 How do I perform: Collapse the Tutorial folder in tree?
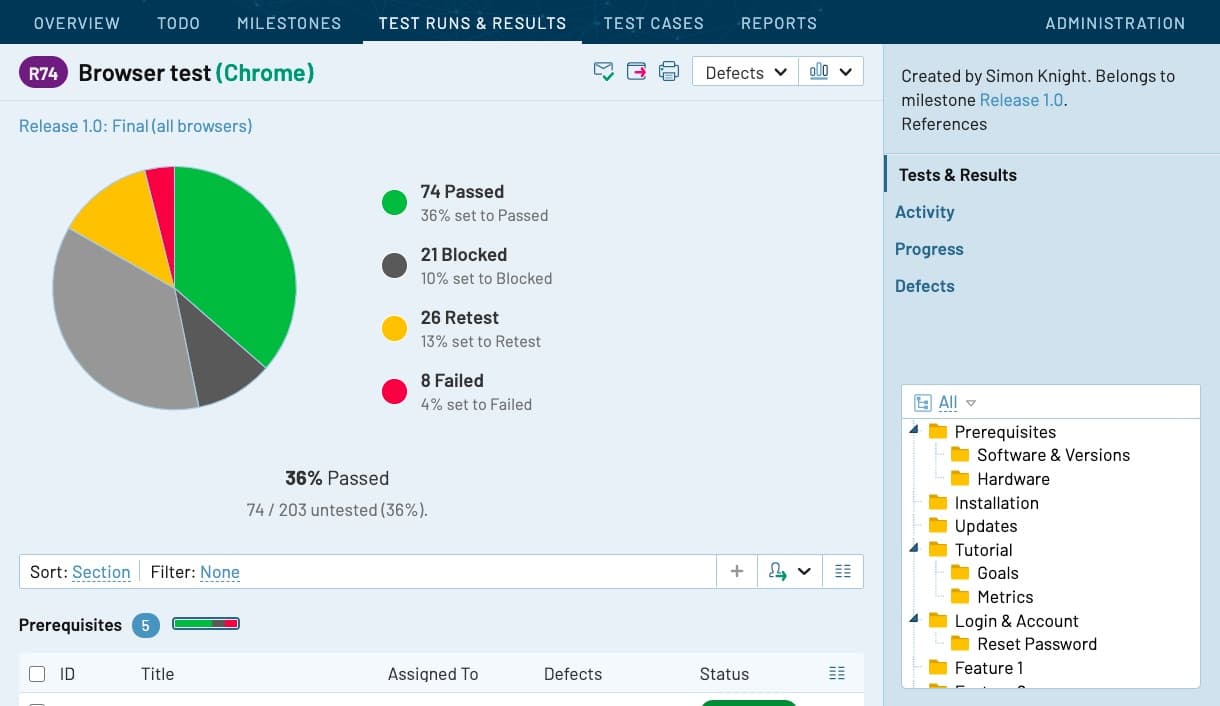pyautogui.click(x=914, y=549)
